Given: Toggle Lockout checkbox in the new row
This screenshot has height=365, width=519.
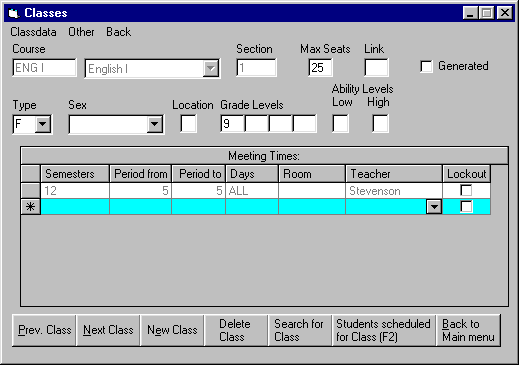Looking at the screenshot, I should click(x=466, y=206).
